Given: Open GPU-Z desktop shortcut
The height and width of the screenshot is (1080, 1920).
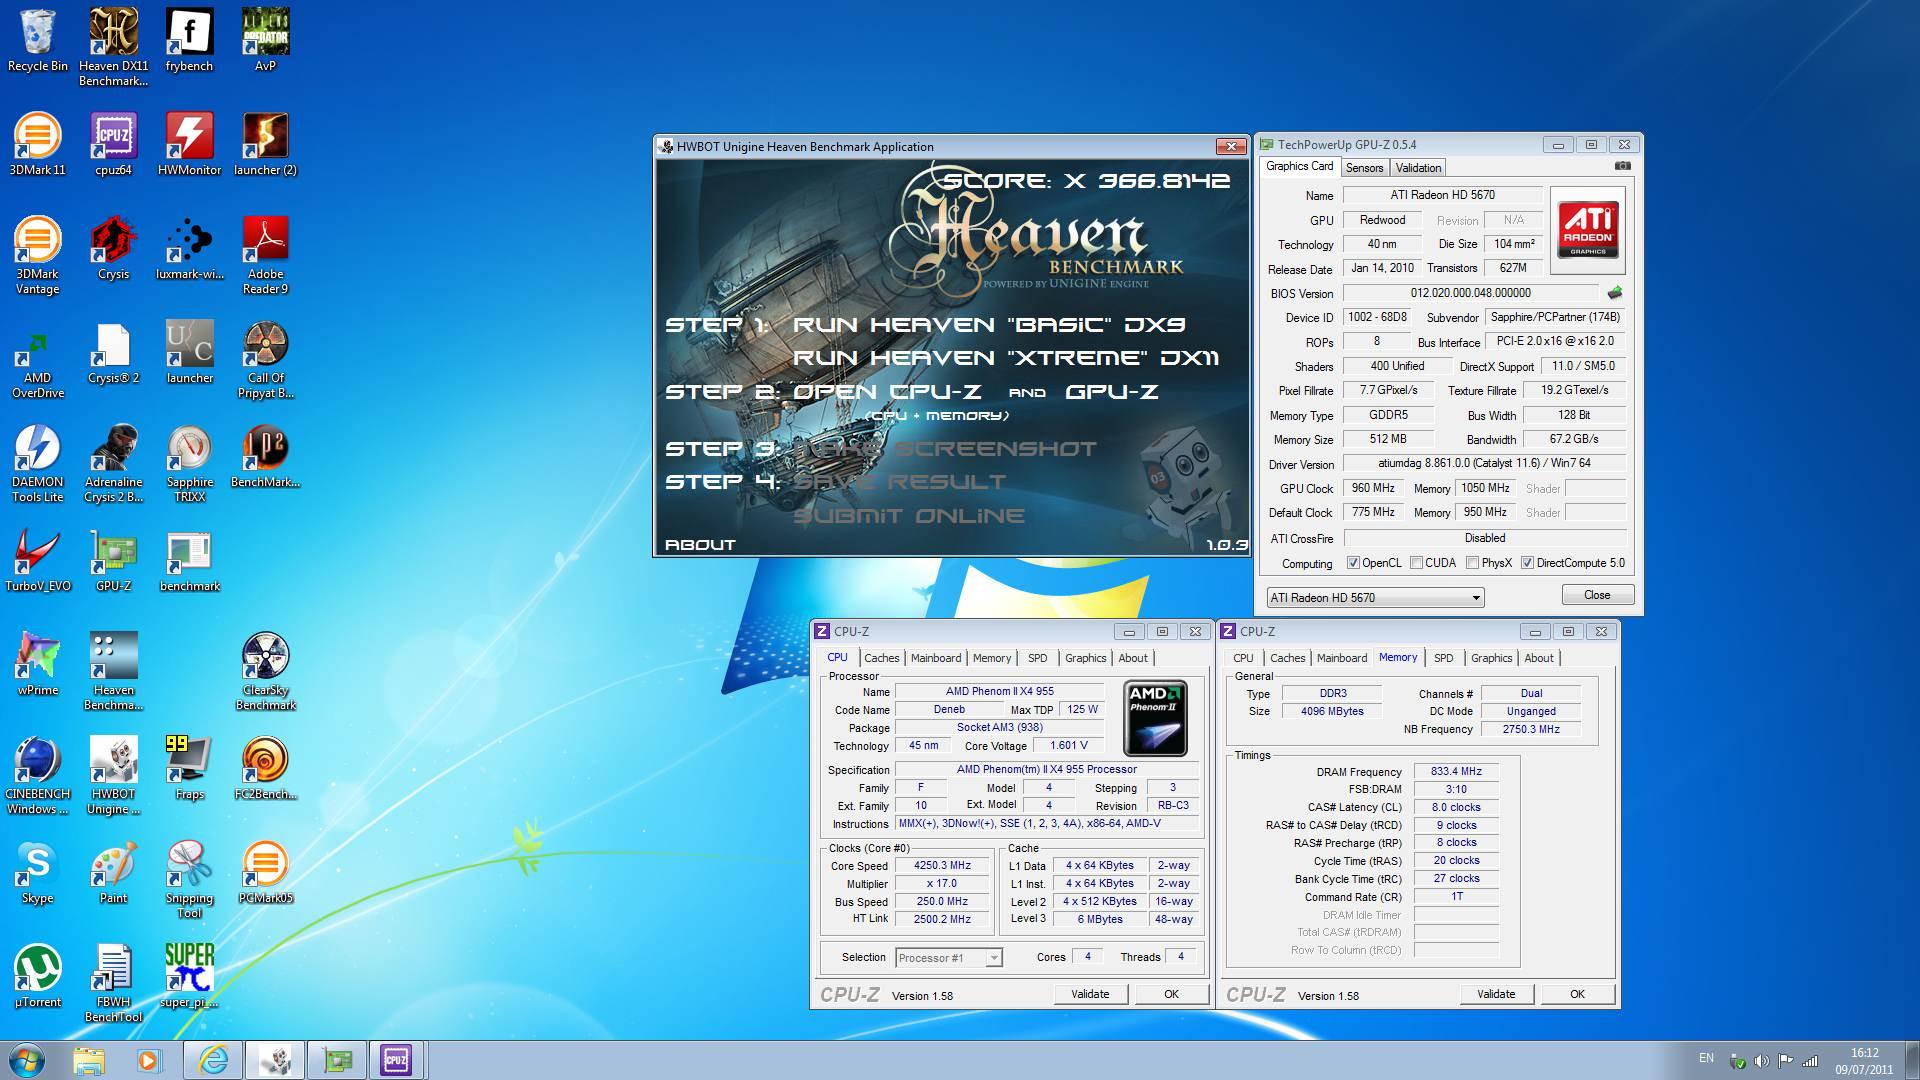Looking at the screenshot, I should tap(113, 560).
